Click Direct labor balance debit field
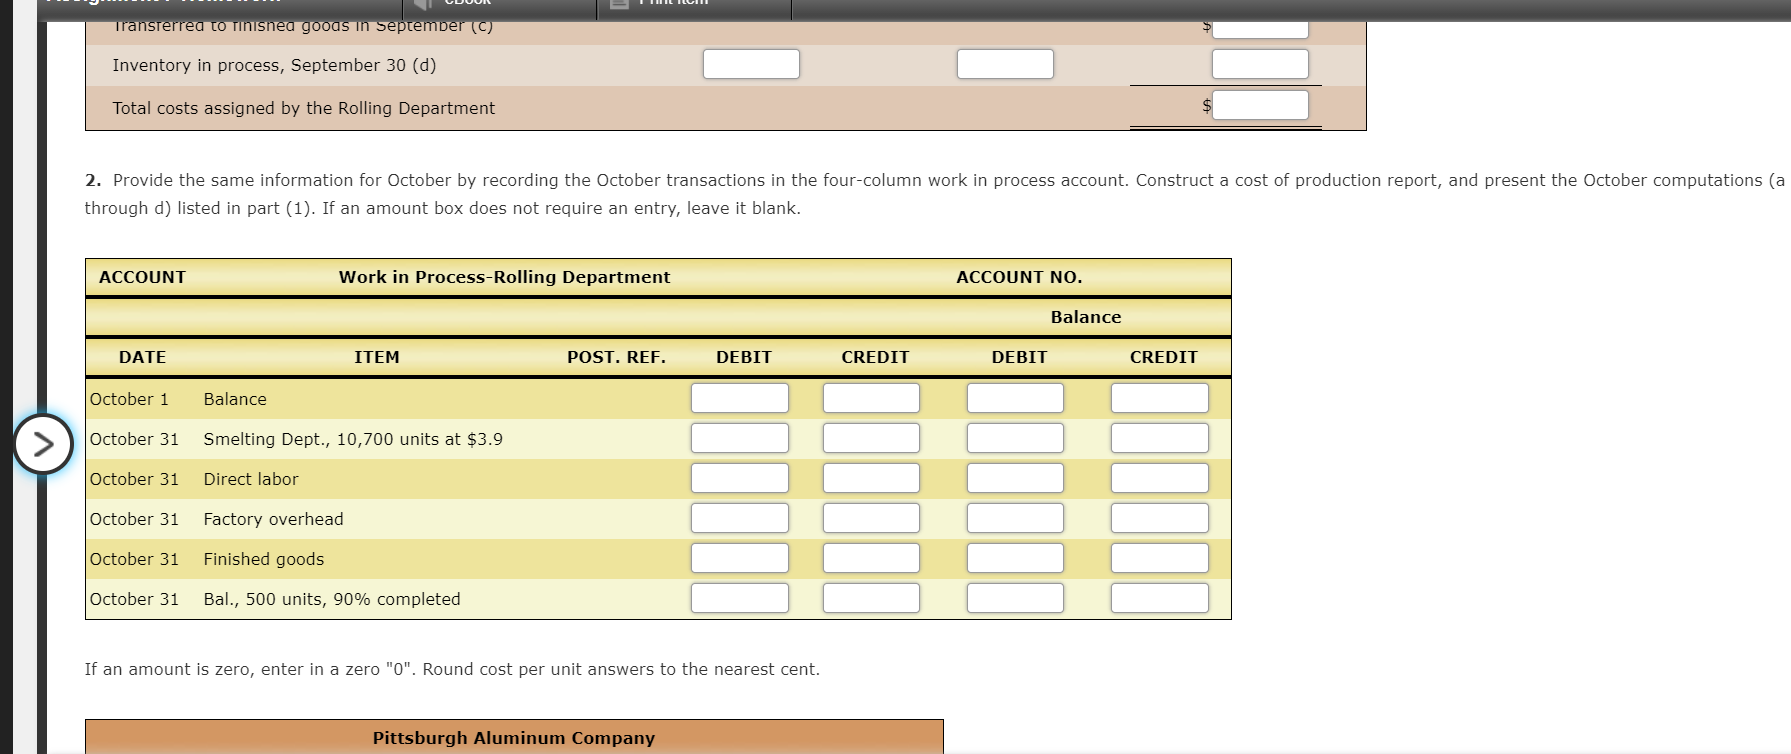Screen dimensions: 1791x754 point(1015,478)
